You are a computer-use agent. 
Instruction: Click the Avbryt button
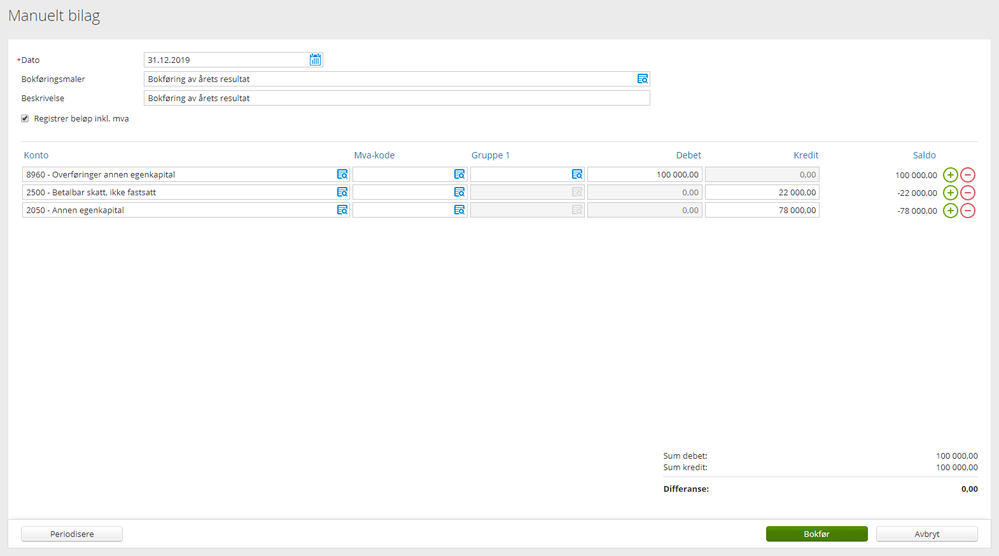926,534
